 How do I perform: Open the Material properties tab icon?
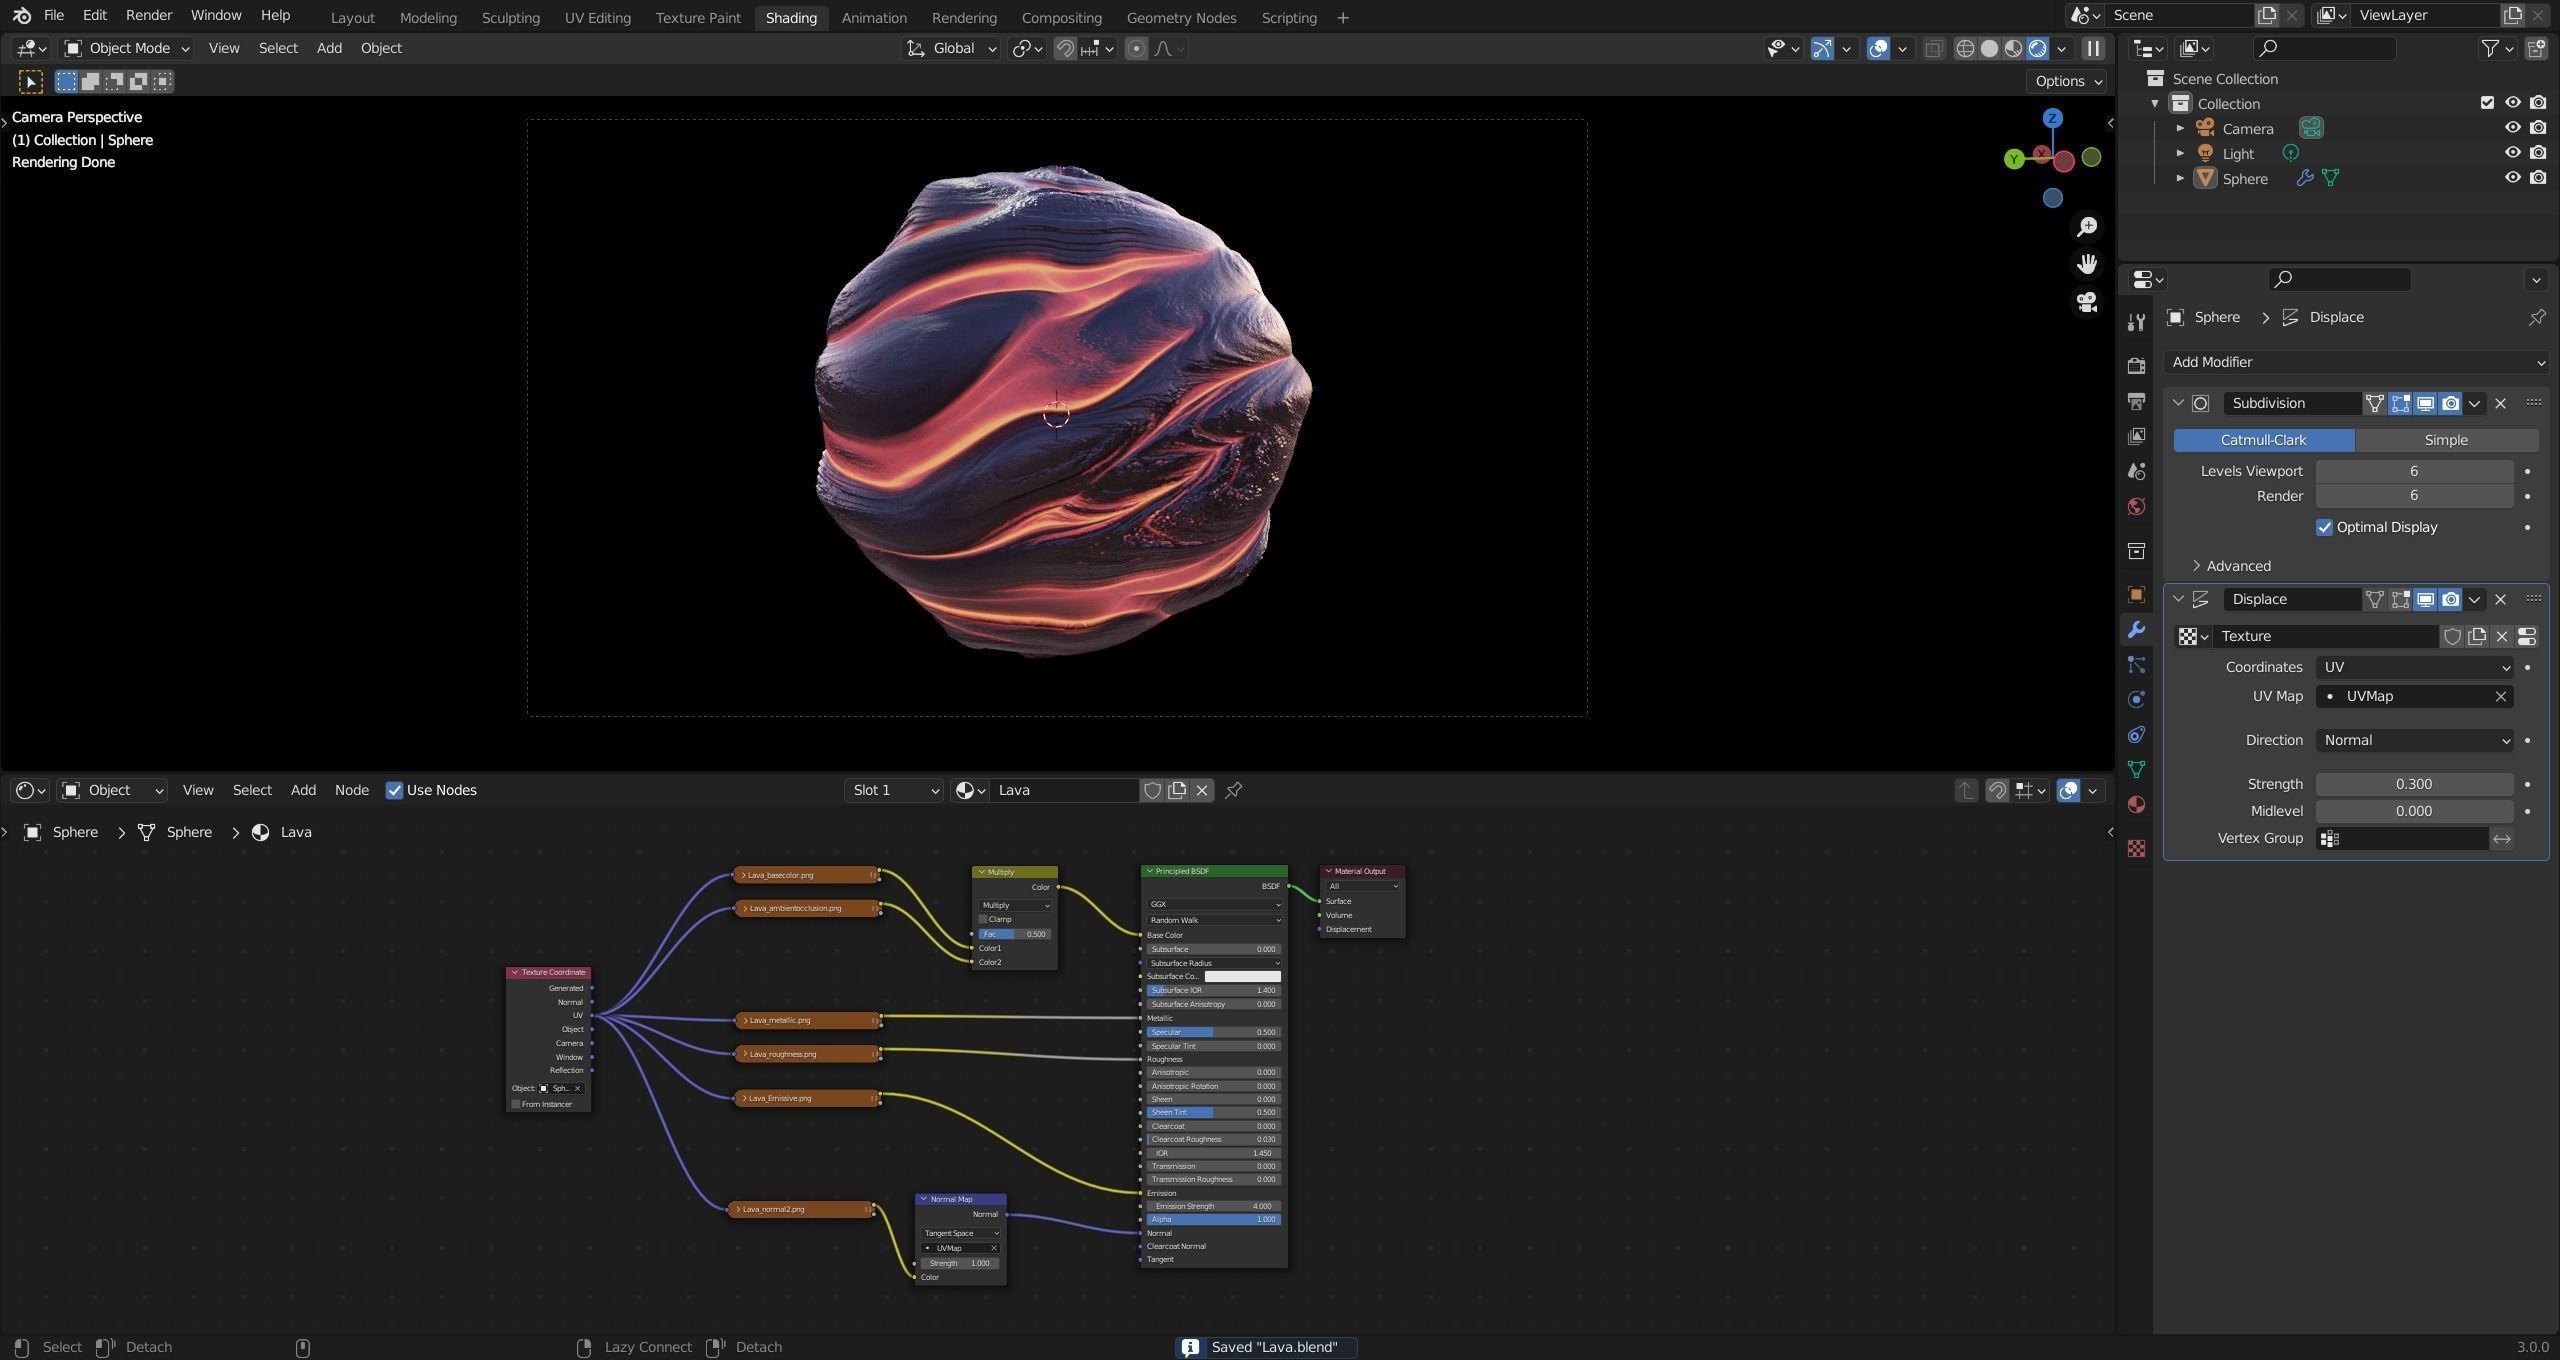click(2137, 805)
